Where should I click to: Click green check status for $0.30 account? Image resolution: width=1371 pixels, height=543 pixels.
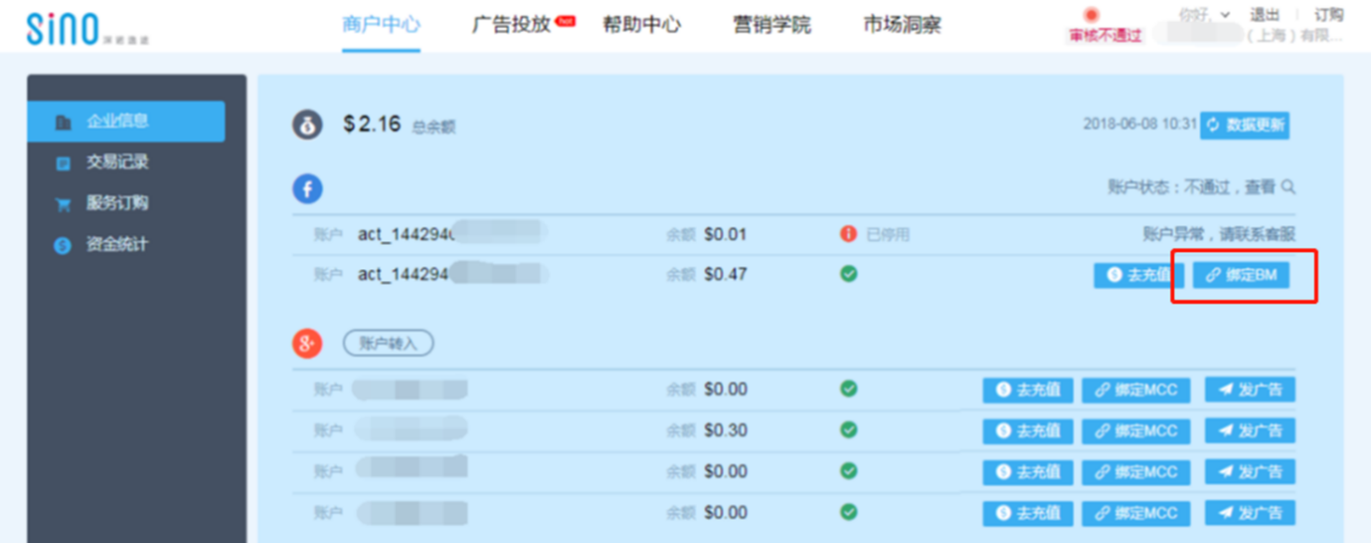click(848, 430)
